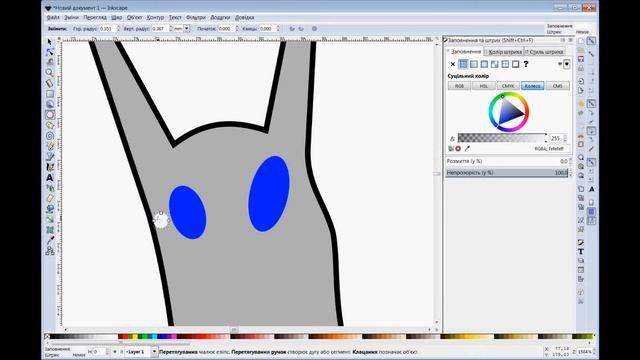Select the Node editing tool
This screenshot has height=360, width=640.
[x=50, y=52]
